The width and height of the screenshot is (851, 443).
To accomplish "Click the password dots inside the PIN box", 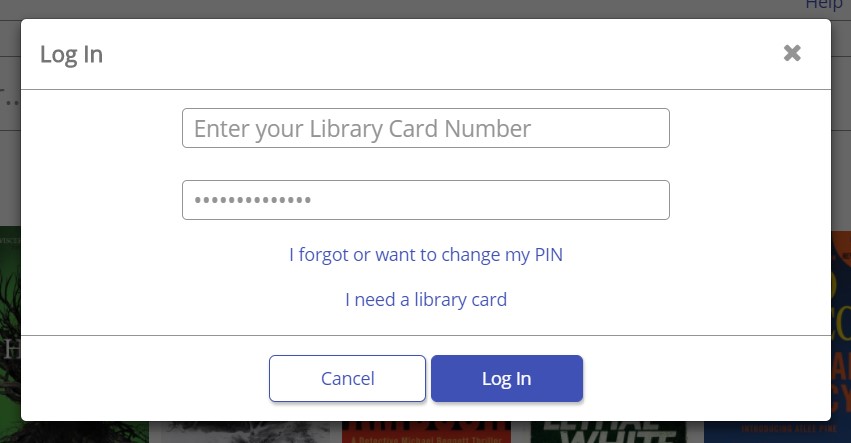I will click(x=253, y=200).
